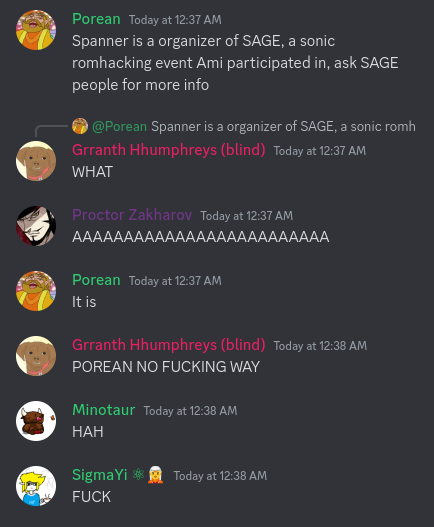Screen dimensions: 434x527
Task: Open Minotaur's bull avatar
Action: click(x=36, y=421)
